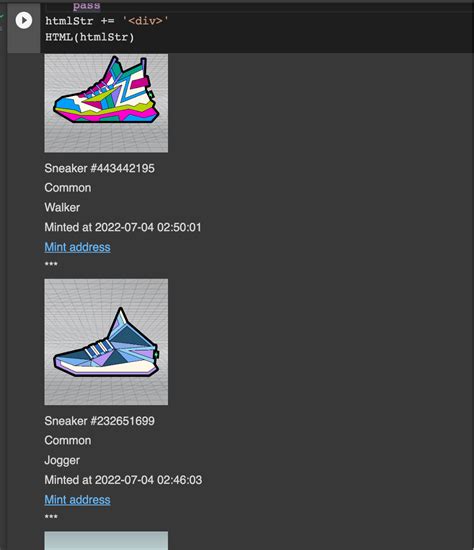Open Mint address link for Sneaker #232651699
Image resolution: width=474 pixels, height=550 pixels.
pos(78,499)
